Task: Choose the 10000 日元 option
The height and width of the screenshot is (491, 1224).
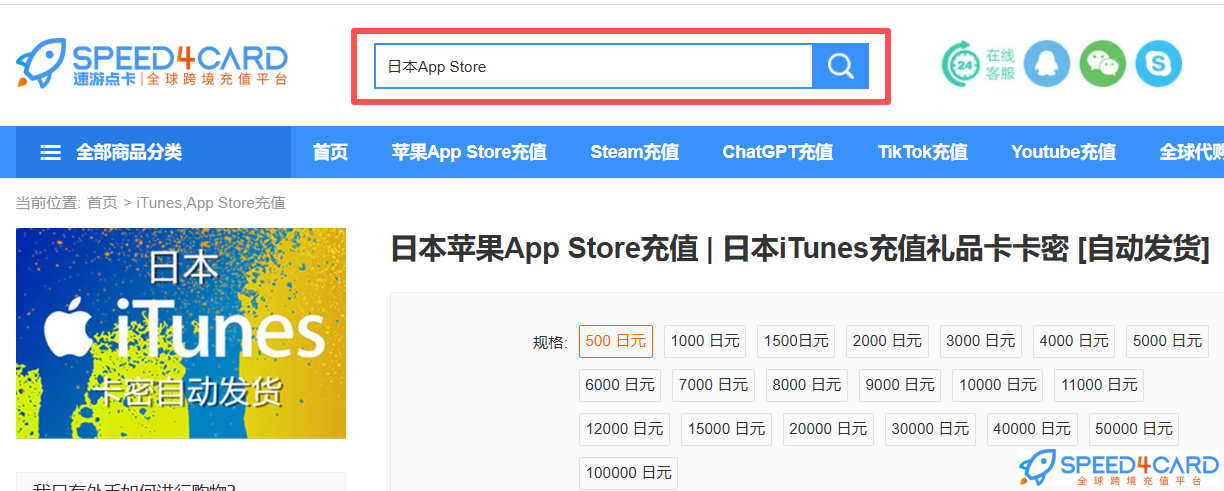Action: click(997, 385)
